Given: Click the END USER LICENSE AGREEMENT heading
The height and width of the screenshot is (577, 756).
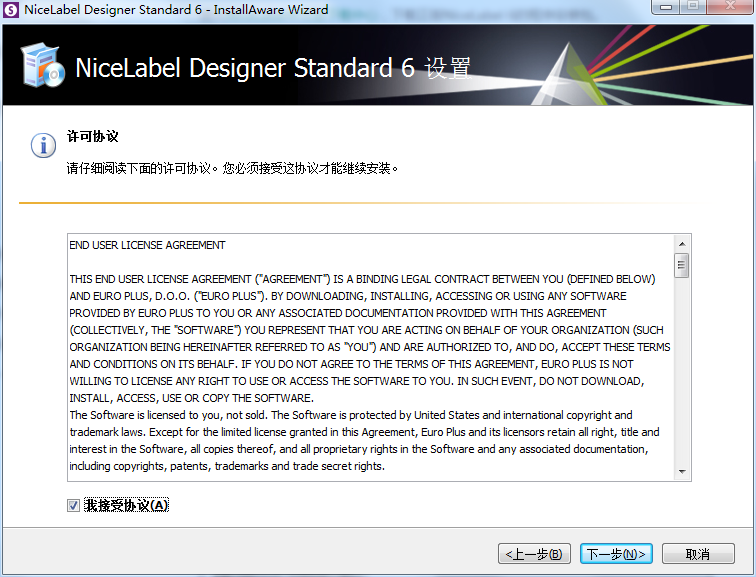Looking at the screenshot, I should [x=148, y=245].
